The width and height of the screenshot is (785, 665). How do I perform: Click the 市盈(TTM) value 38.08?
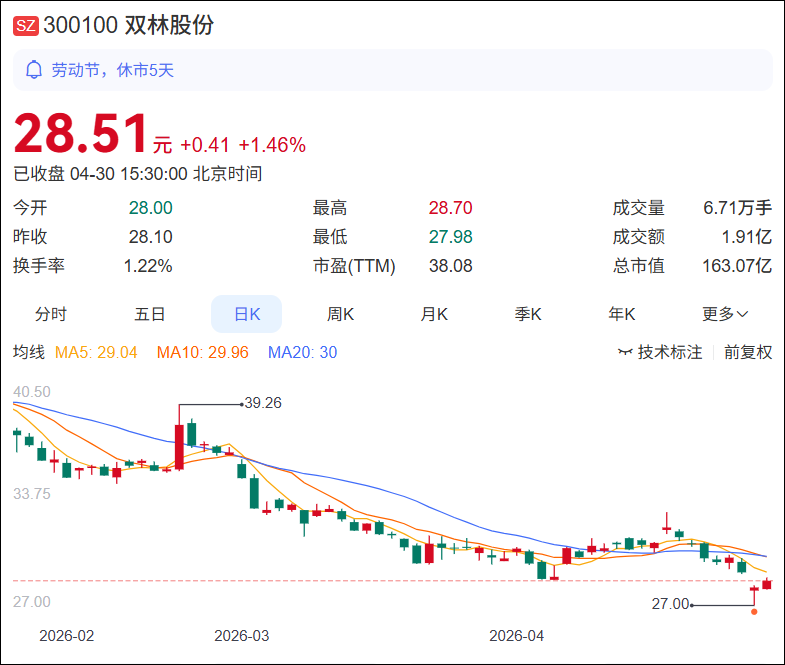450,265
